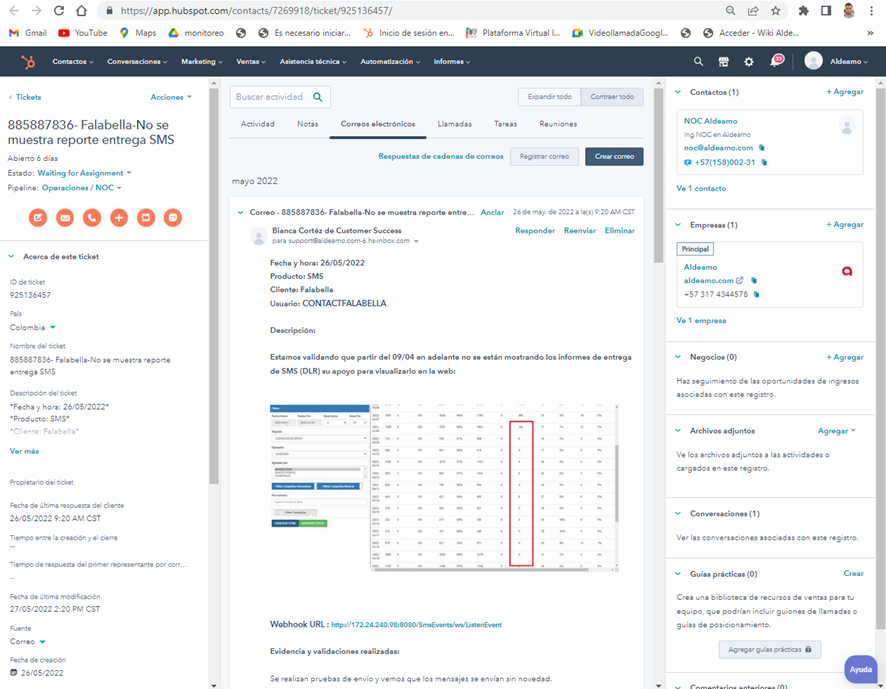Open the HubSpot sprocket home logo
Image resolution: width=886 pixels, height=689 pixels.
coord(28,62)
